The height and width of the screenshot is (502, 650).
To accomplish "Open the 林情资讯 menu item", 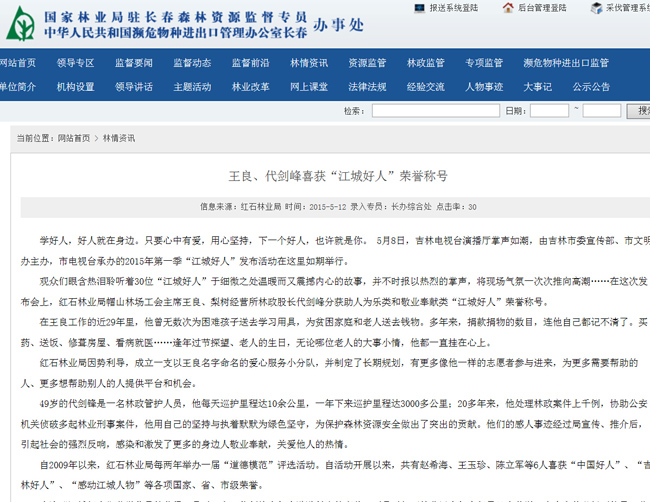I will pos(309,62).
